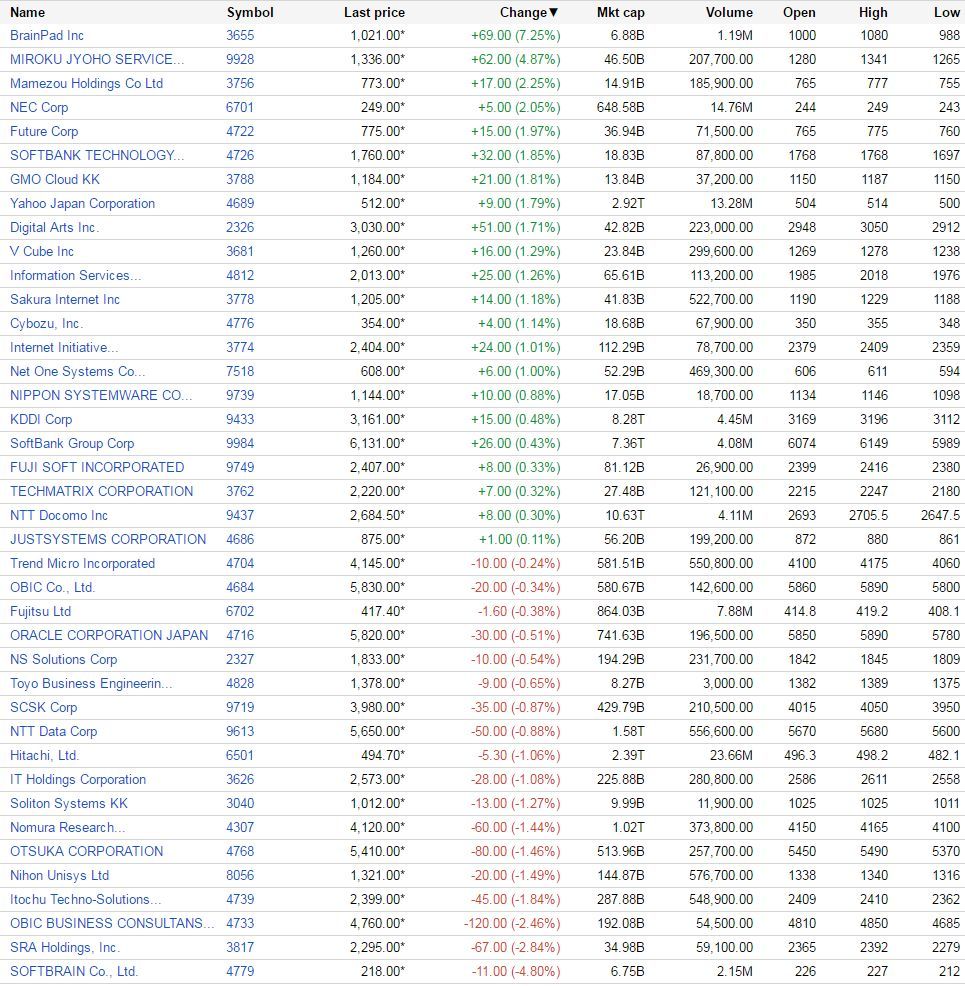
Task: Click the Change column sort arrow header
Action: [529, 12]
